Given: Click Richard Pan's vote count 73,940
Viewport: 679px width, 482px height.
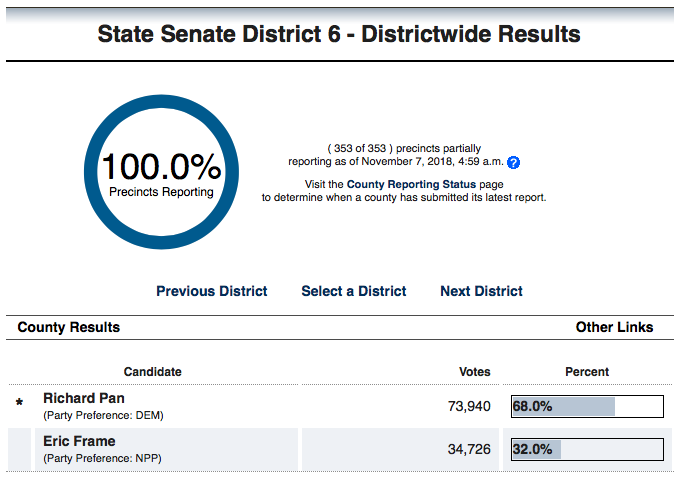Looking at the screenshot, I should (x=469, y=406).
